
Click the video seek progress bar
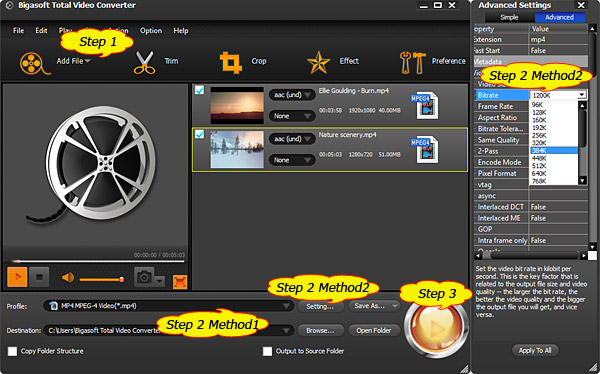pos(98,261)
